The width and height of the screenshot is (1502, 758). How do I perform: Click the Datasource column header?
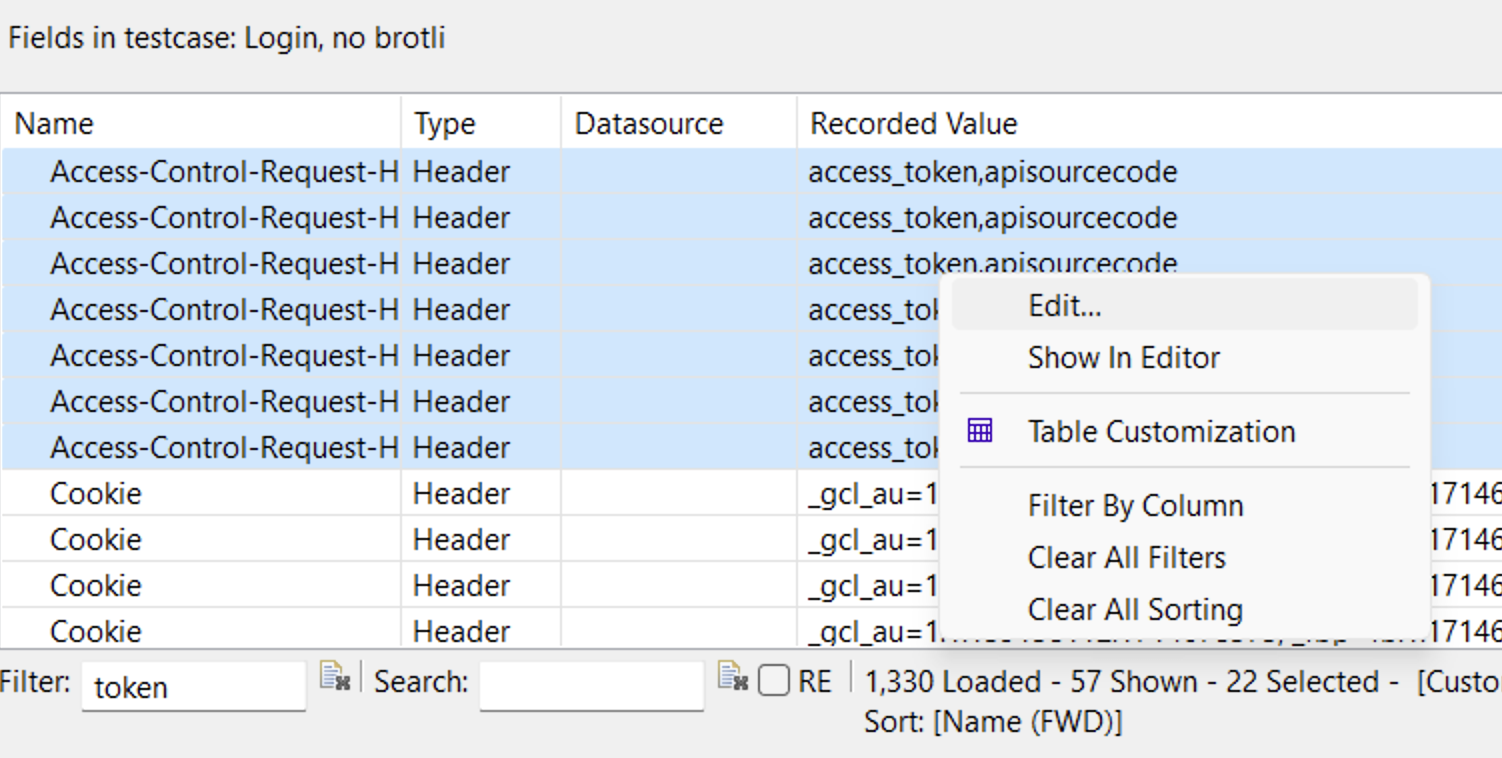679,123
